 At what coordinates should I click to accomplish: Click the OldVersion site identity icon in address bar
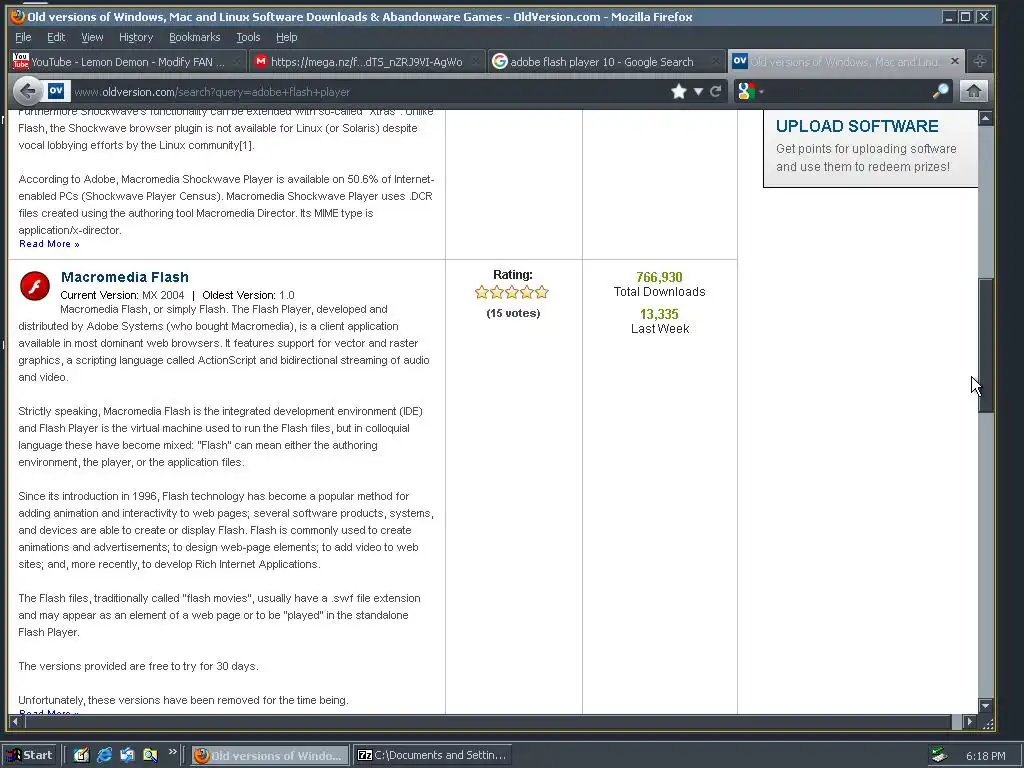[56, 91]
